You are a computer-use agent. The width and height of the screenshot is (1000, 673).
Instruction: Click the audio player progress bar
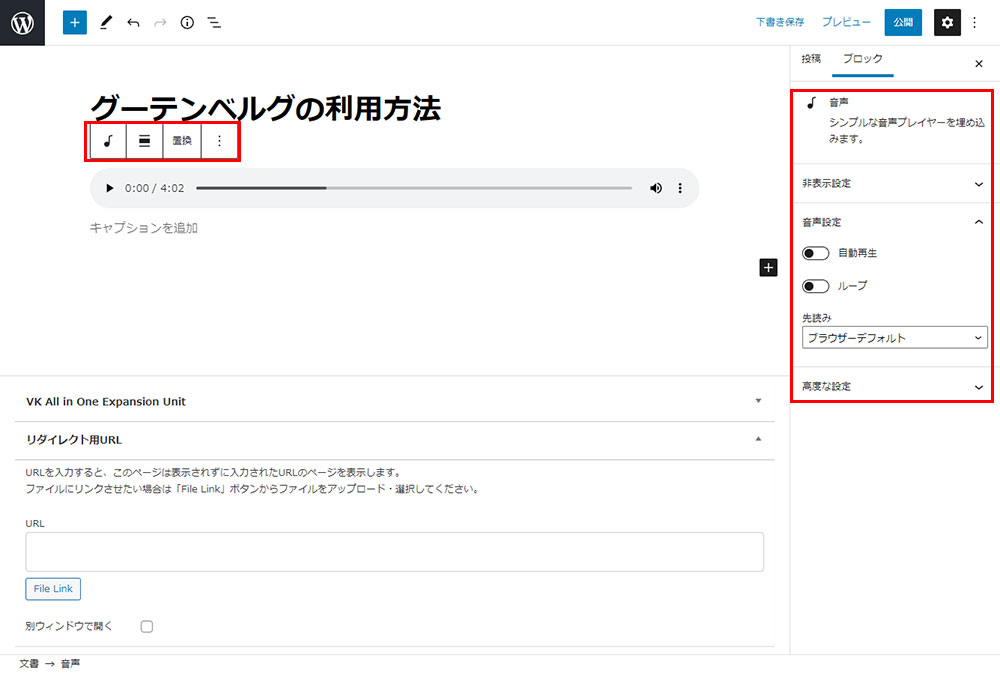[x=413, y=188]
